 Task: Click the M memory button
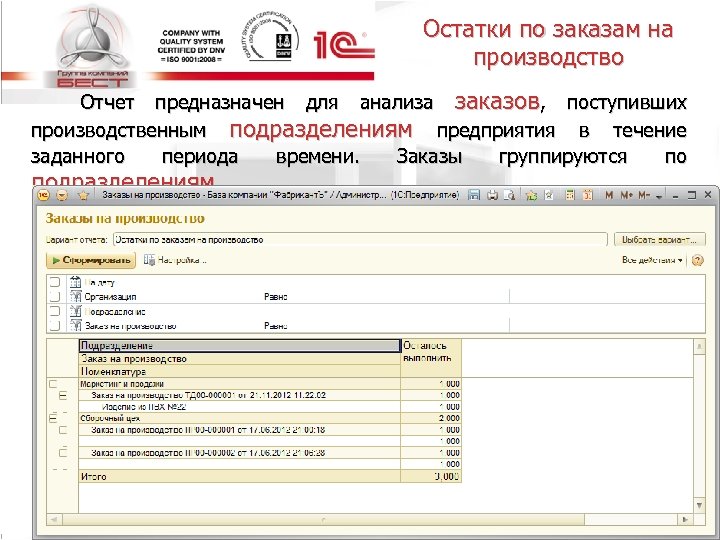[x=609, y=195]
